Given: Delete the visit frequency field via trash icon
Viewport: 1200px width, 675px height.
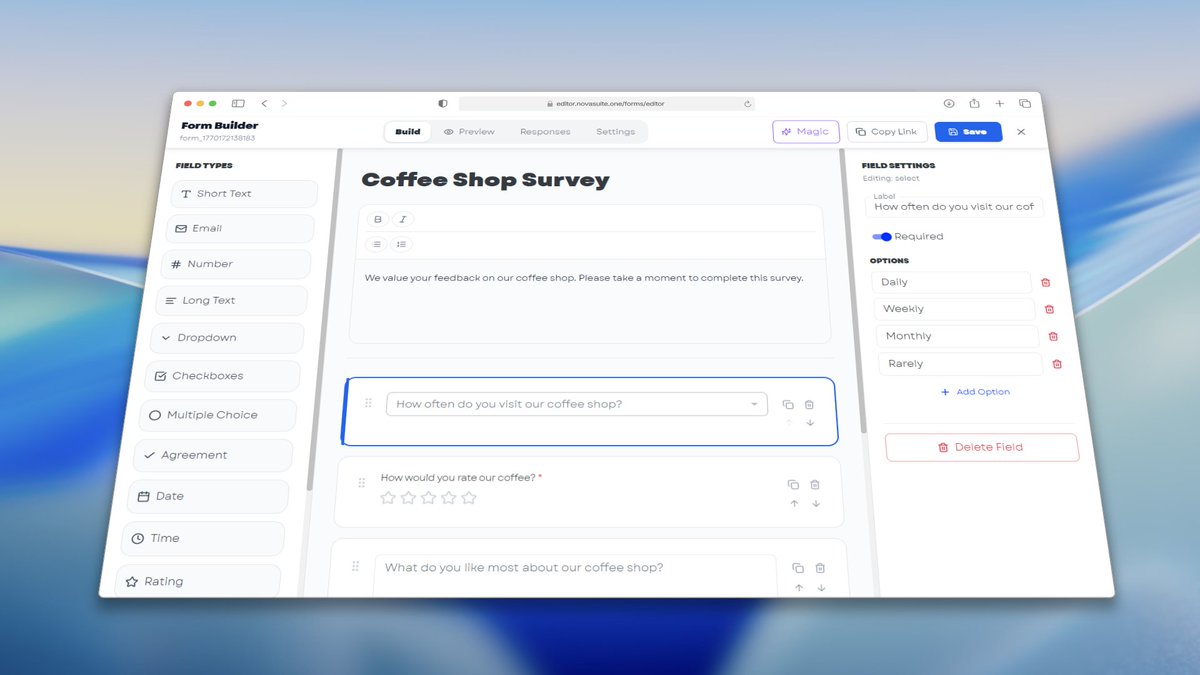Looking at the screenshot, I should [x=809, y=404].
